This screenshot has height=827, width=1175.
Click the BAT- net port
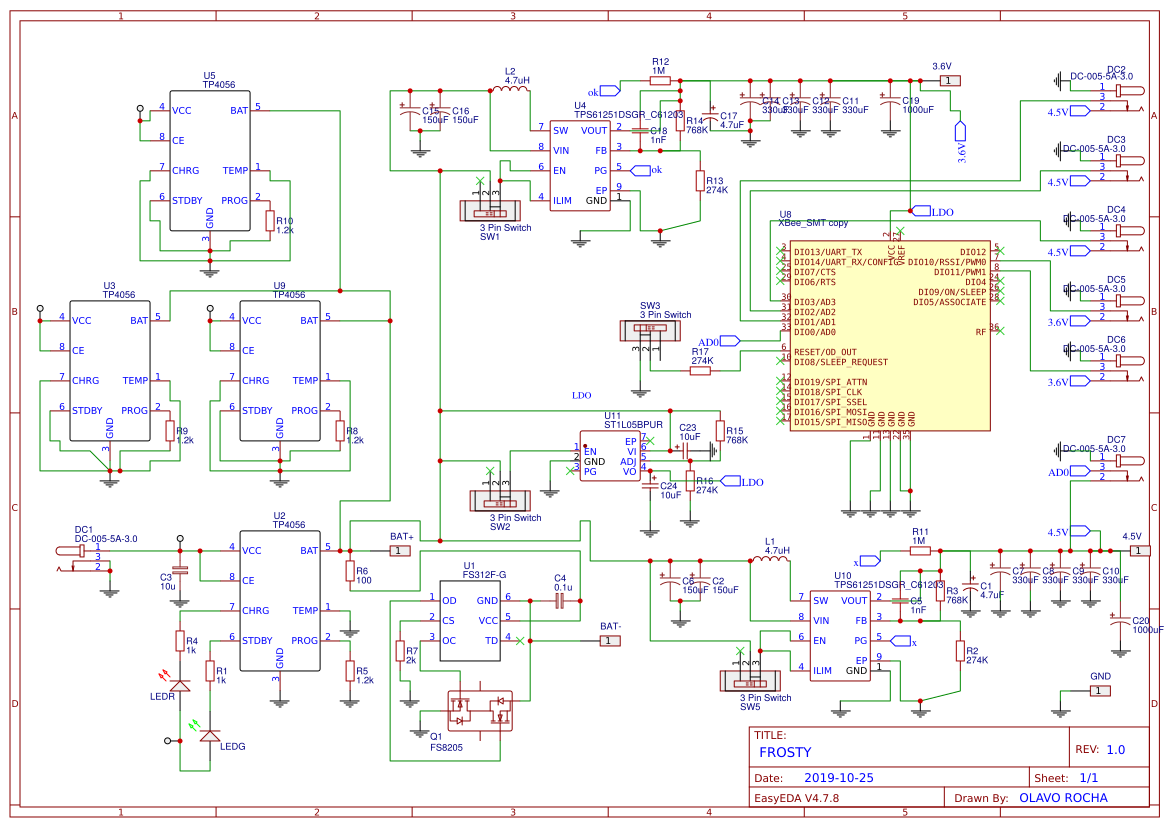pos(610,640)
